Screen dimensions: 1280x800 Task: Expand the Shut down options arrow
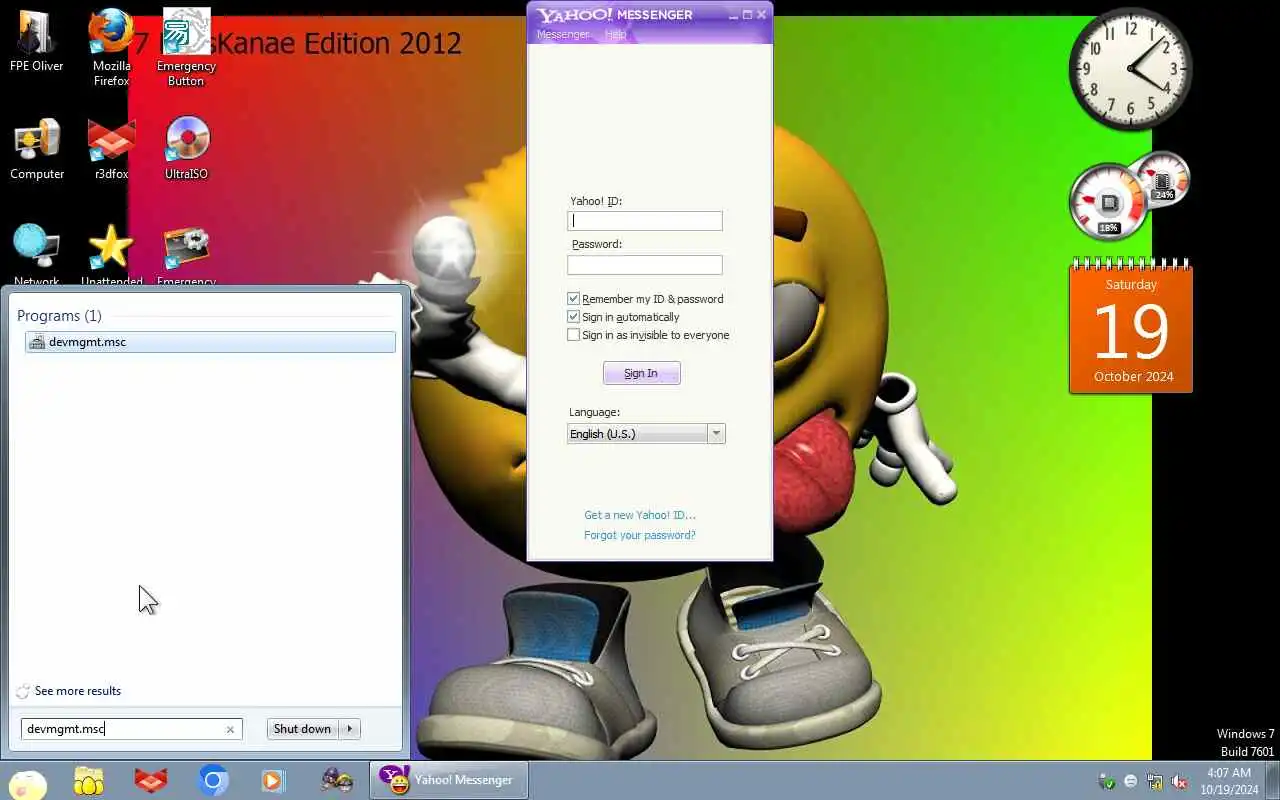click(350, 729)
